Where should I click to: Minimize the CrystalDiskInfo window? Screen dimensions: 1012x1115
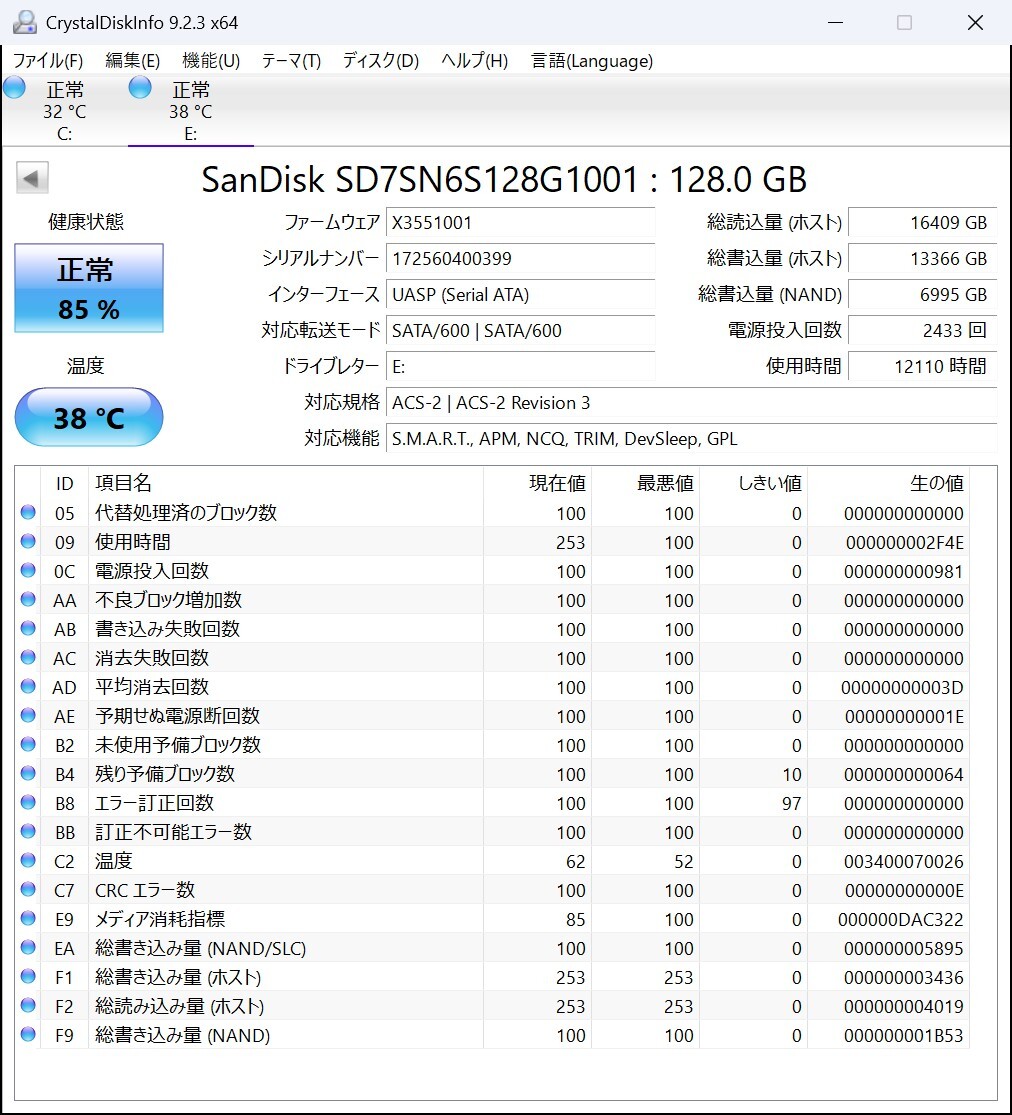pyautogui.click(x=836, y=23)
